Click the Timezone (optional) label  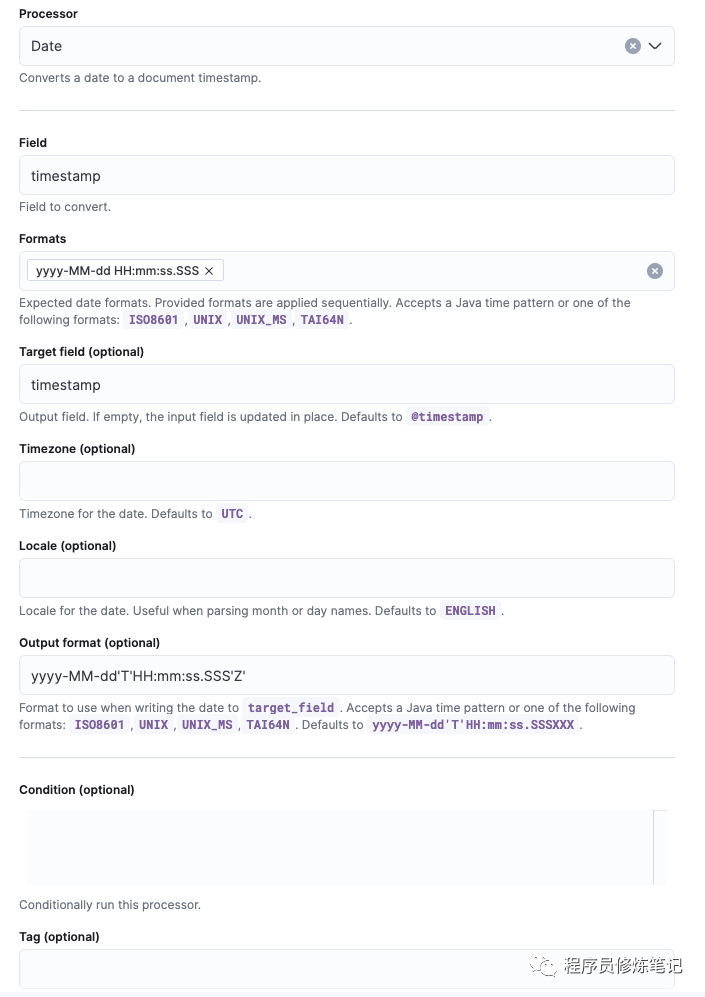(x=77, y=449)
